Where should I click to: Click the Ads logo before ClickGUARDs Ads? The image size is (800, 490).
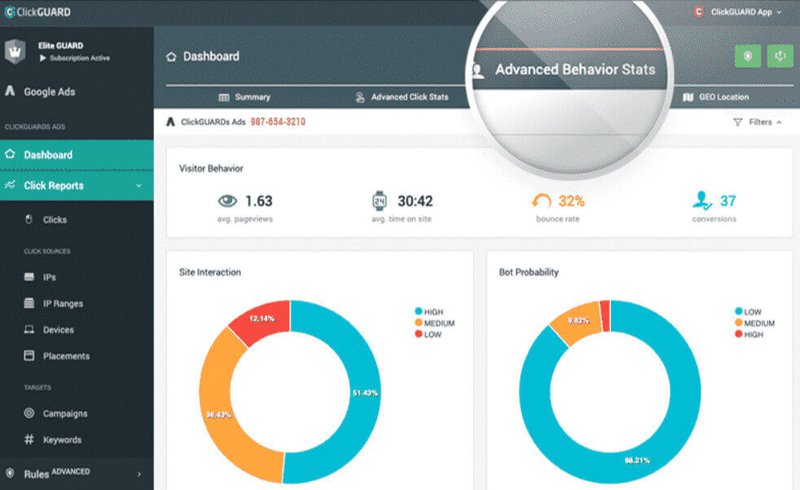pos(171,121)
